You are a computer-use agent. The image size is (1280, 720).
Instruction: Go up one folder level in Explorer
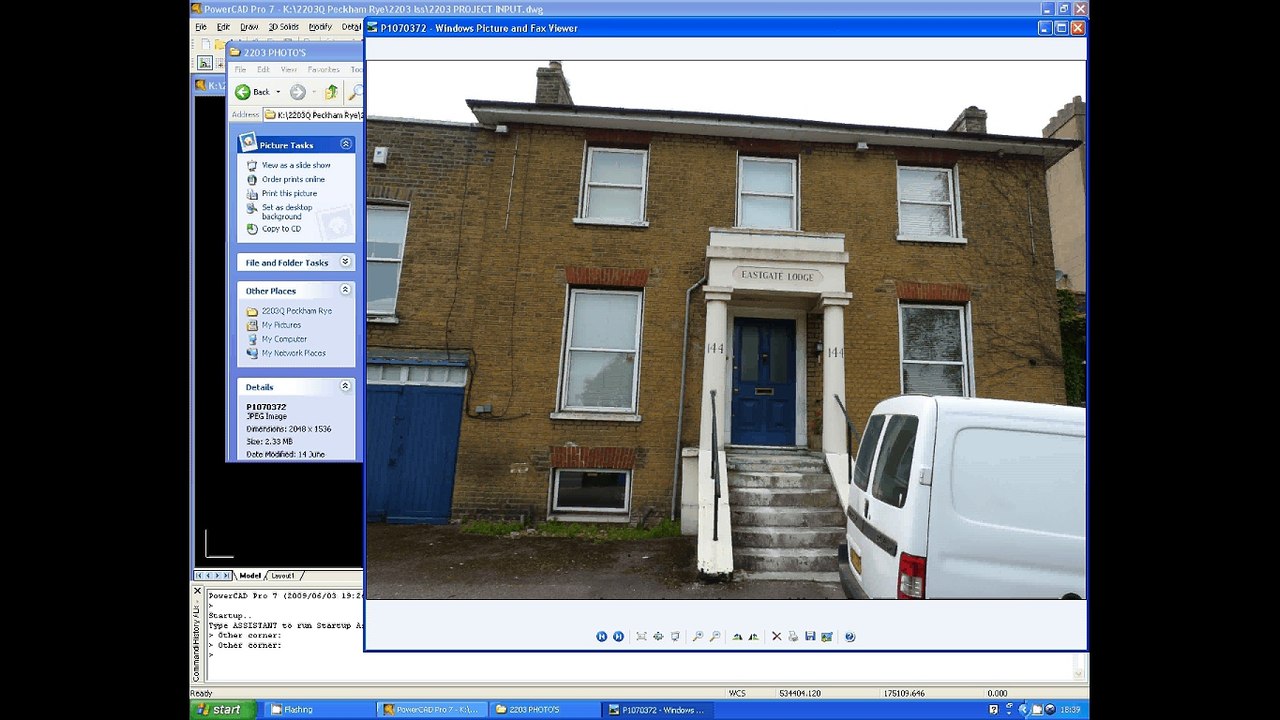coord(331,92)
